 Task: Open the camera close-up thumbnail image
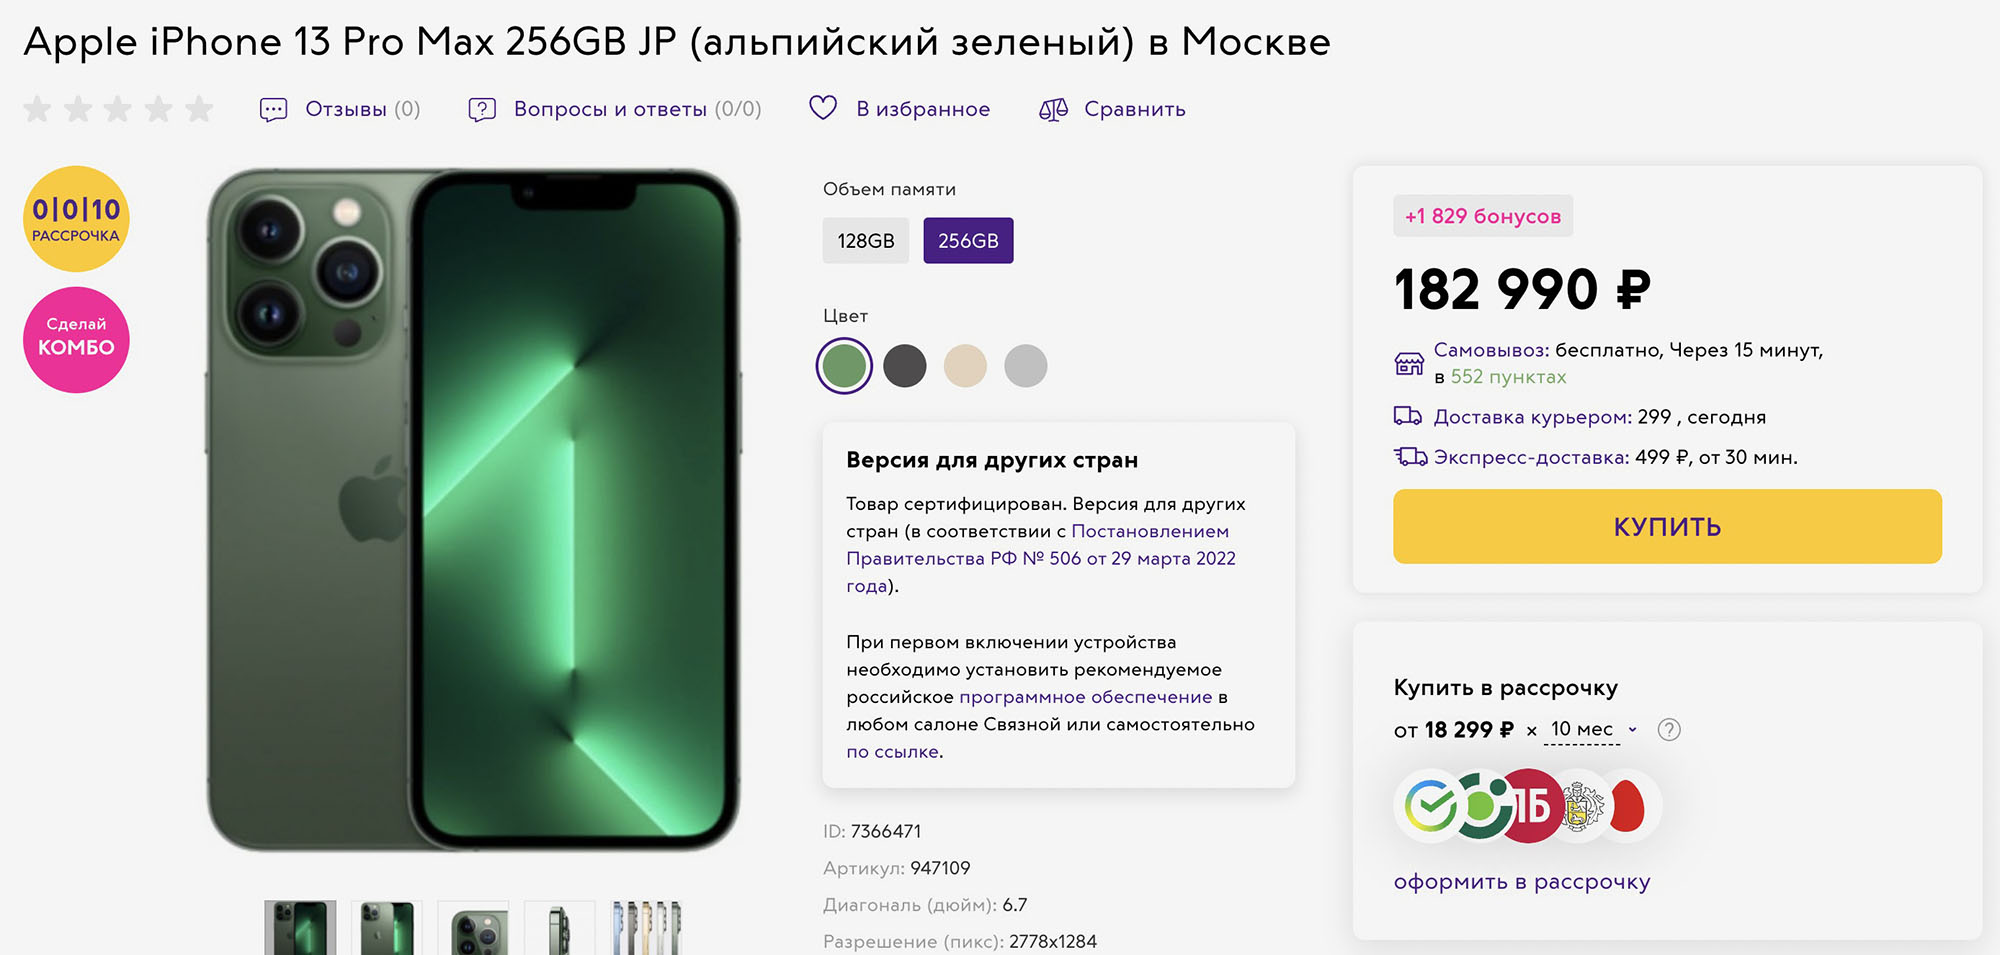click(473, 929)
